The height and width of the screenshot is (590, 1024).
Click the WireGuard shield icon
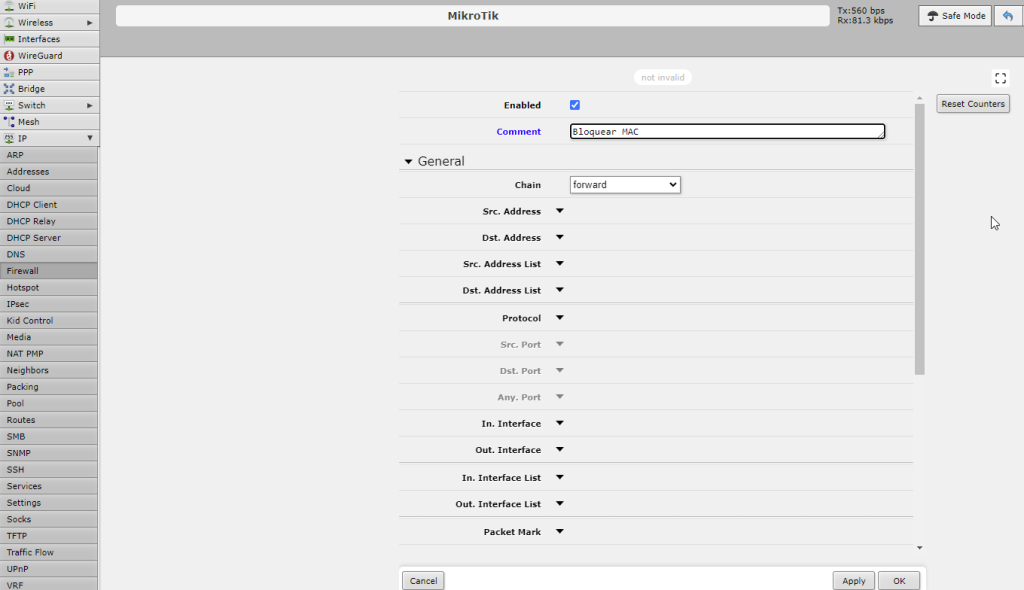click(9, 55)
